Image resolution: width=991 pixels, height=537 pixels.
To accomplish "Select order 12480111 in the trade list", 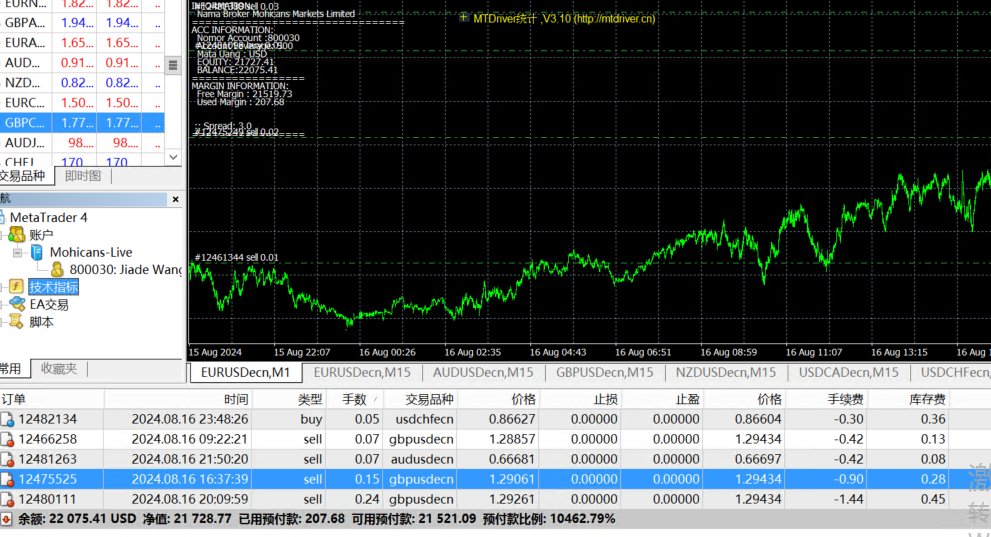I will (47, 499).
